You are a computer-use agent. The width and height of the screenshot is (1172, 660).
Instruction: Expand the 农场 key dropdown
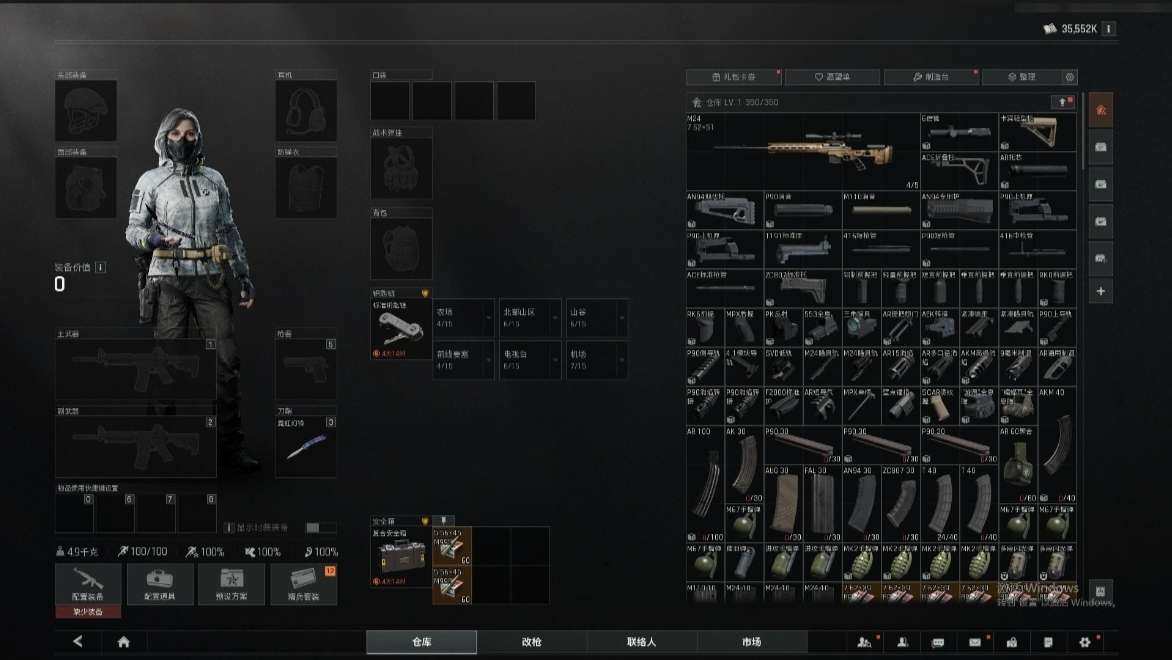click(487, 318)
